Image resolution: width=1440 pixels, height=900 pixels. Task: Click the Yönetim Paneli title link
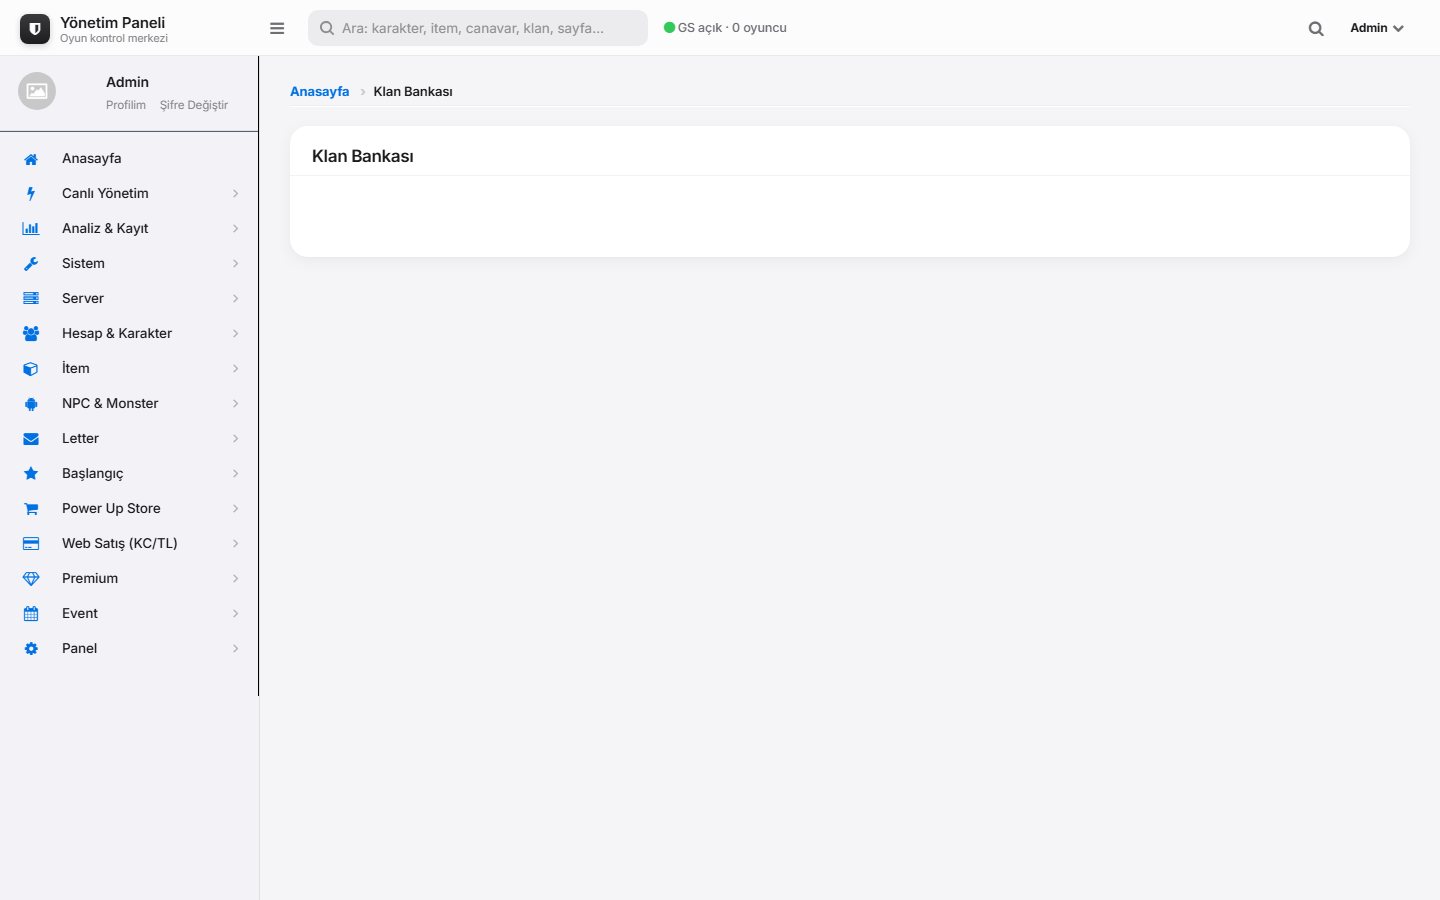point(113,22)
